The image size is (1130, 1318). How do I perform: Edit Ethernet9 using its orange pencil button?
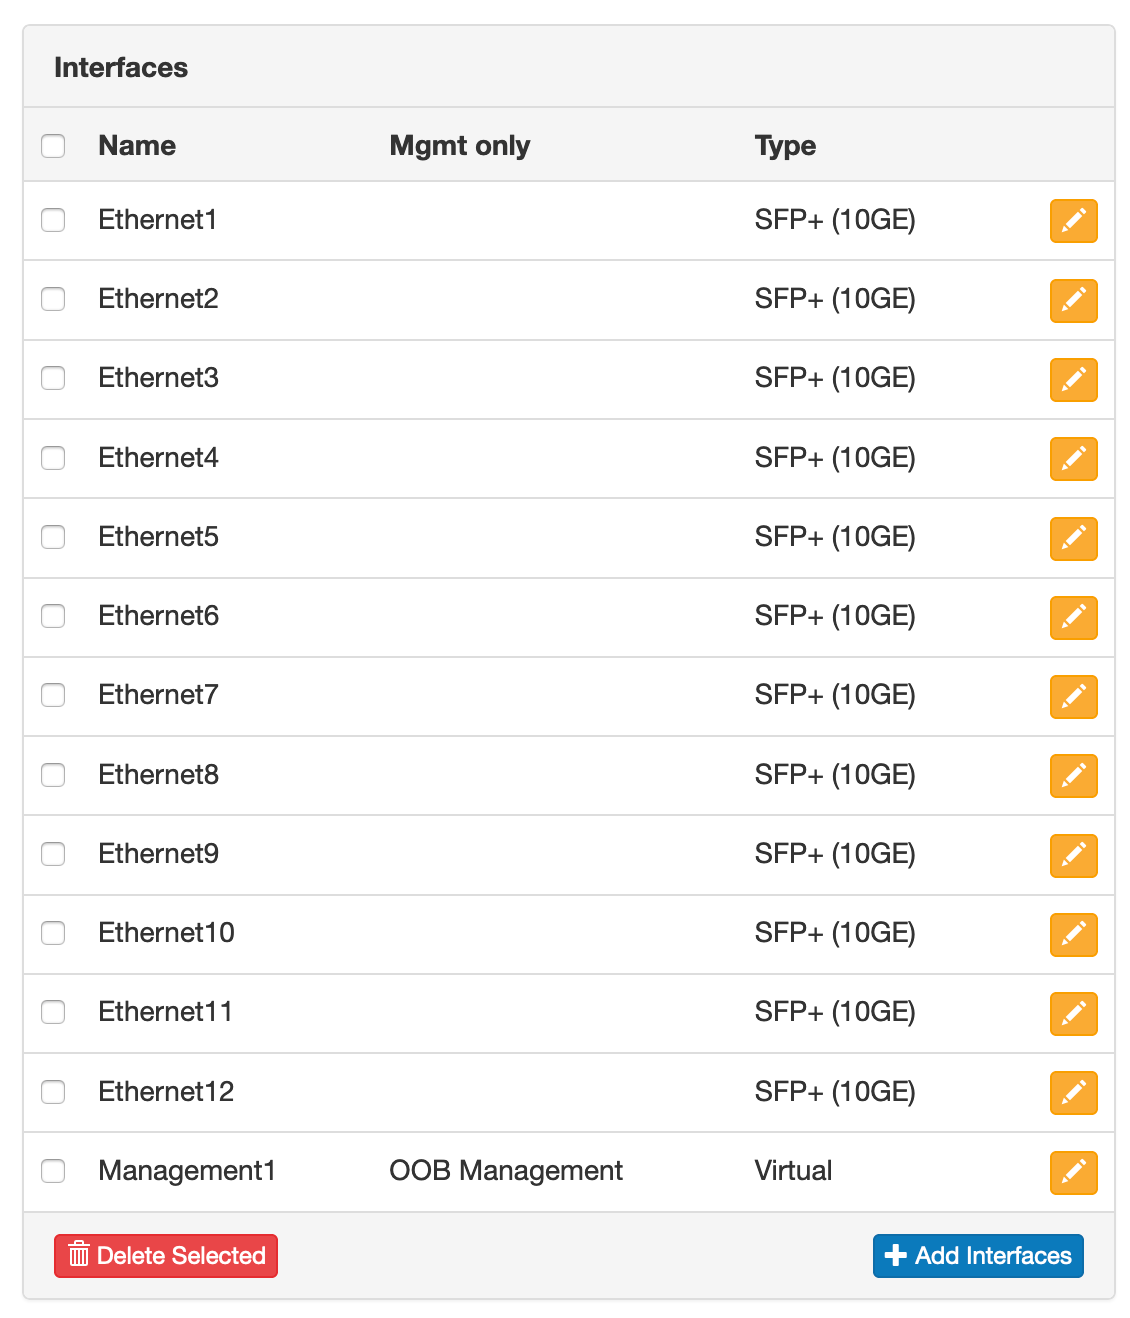[x=1073, y=855]
